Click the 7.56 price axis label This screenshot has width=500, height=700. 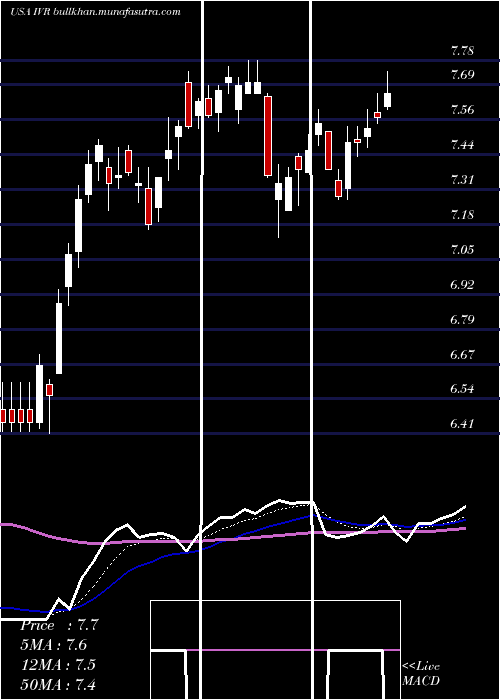coord(462,110)
